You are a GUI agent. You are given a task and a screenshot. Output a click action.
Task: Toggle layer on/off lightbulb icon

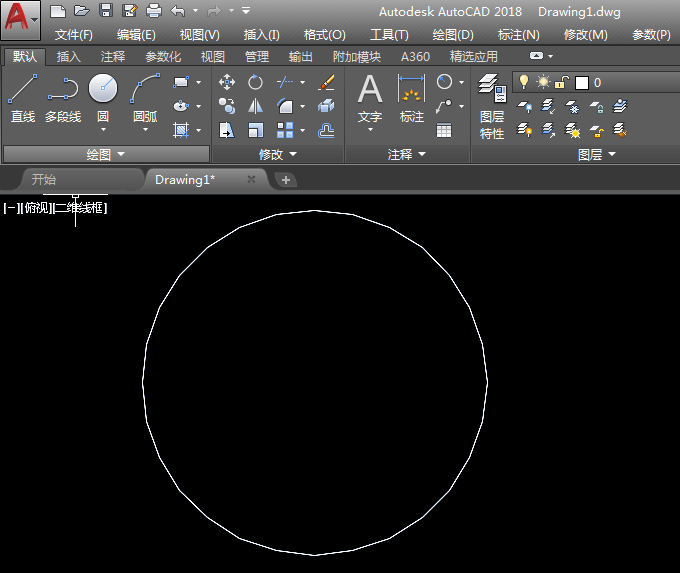point(523,82)
